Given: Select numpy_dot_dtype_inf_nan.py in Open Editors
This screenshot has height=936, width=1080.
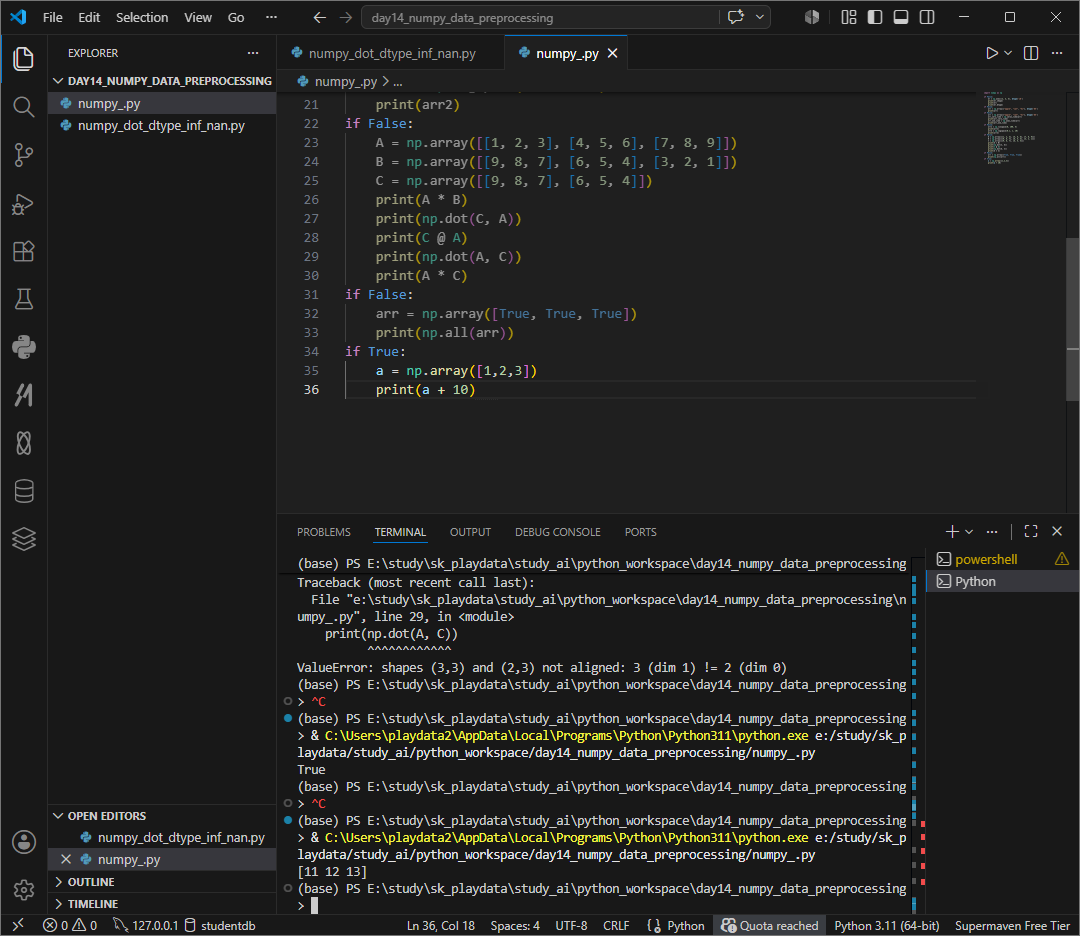Looking at the screenshot, I should point(163,838).
